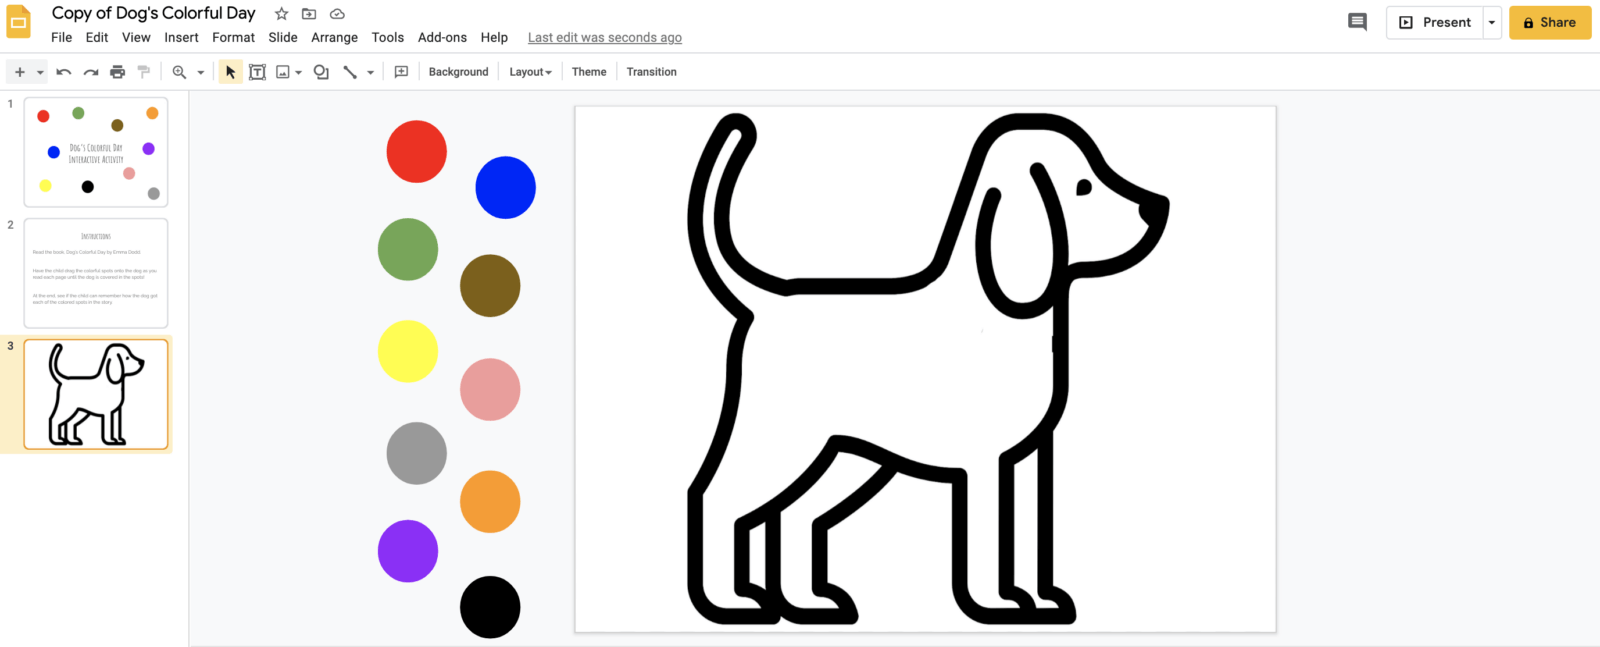
Task: Open comment history icon
Action: (x=1357, y=22)
